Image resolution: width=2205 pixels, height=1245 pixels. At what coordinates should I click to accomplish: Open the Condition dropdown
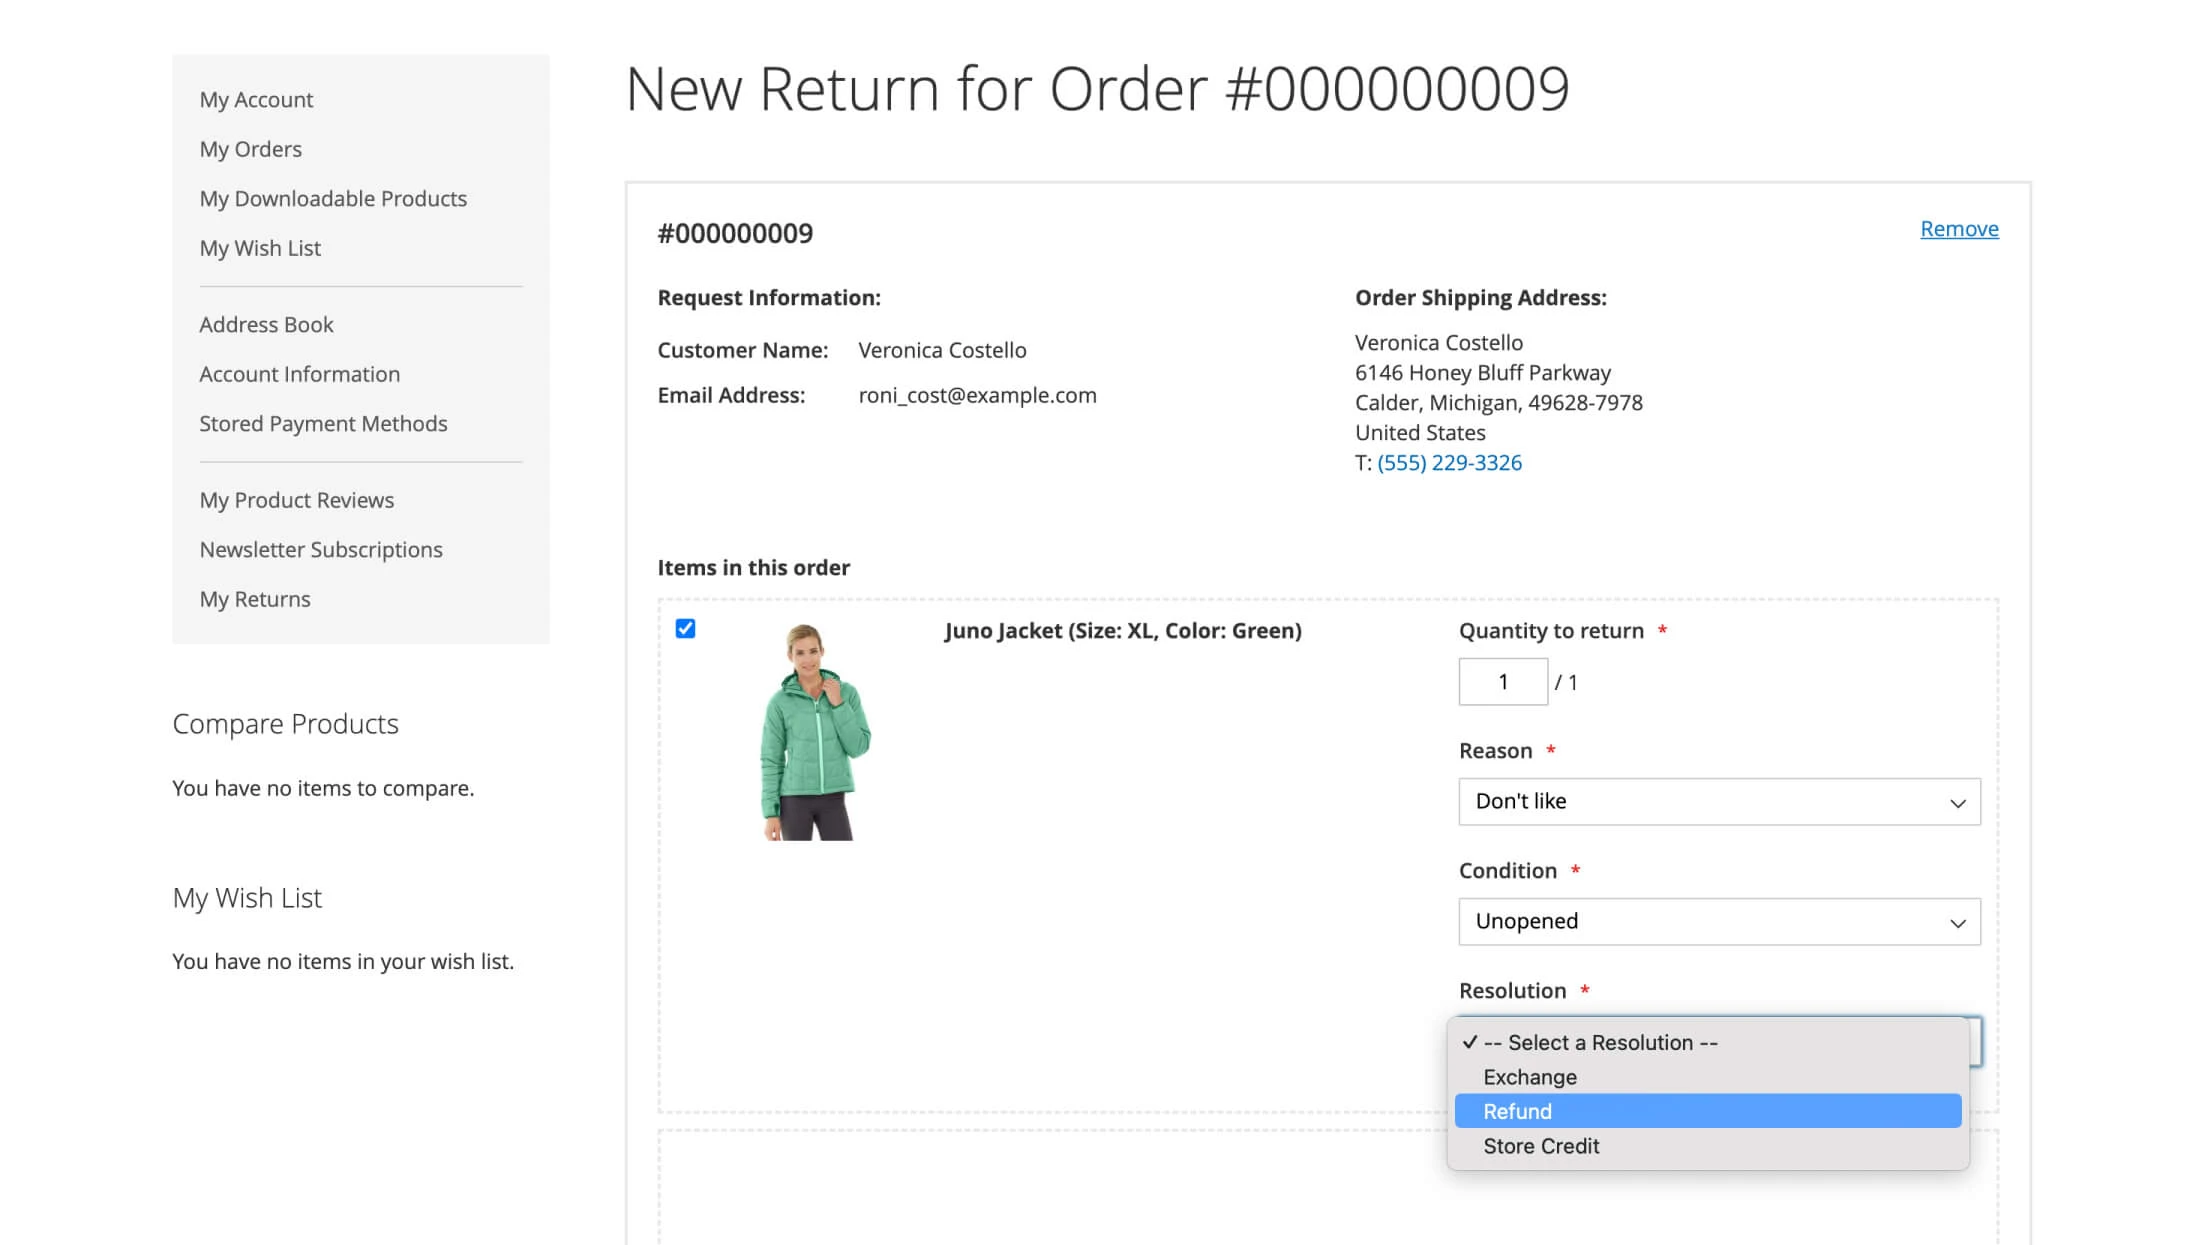pyautogui.click(x=1718, y=921)
